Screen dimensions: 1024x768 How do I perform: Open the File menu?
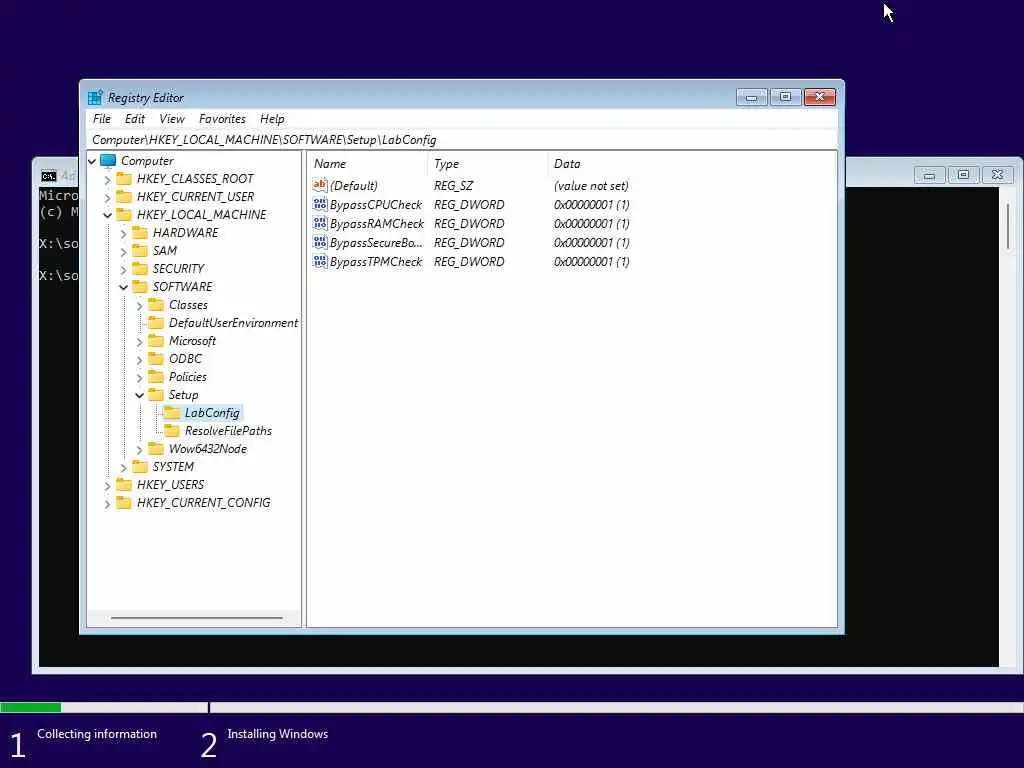click(102, 119)
